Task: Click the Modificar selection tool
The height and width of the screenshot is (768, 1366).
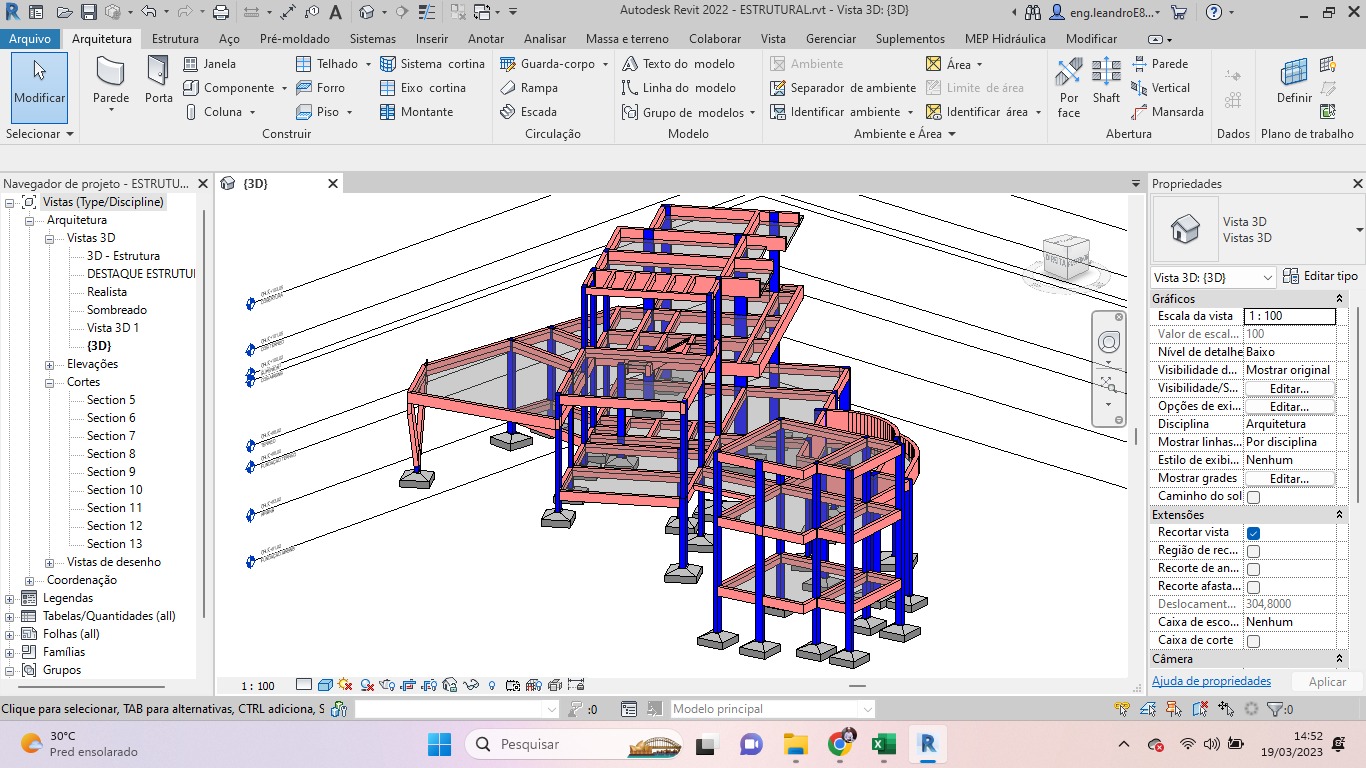Action: click(40, 88)
